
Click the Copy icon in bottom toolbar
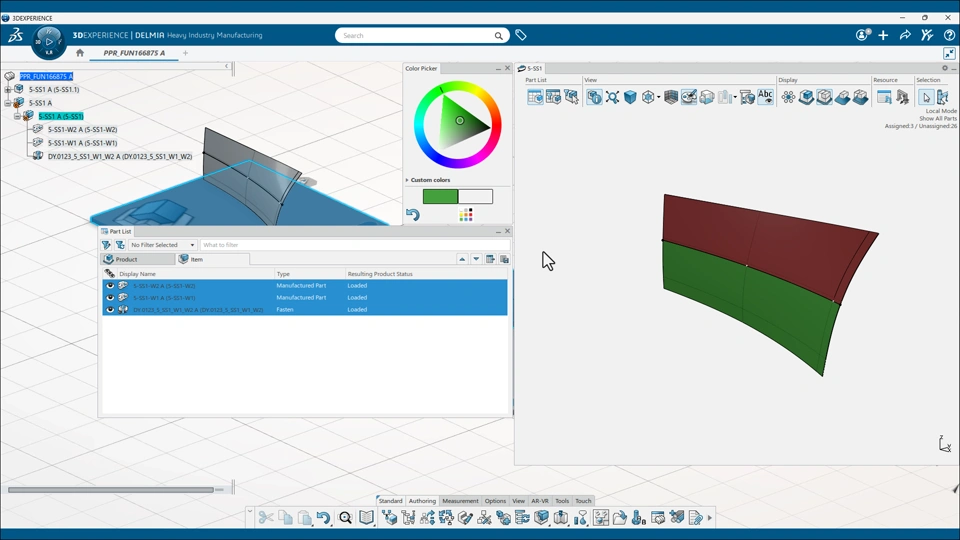point(285,518)
